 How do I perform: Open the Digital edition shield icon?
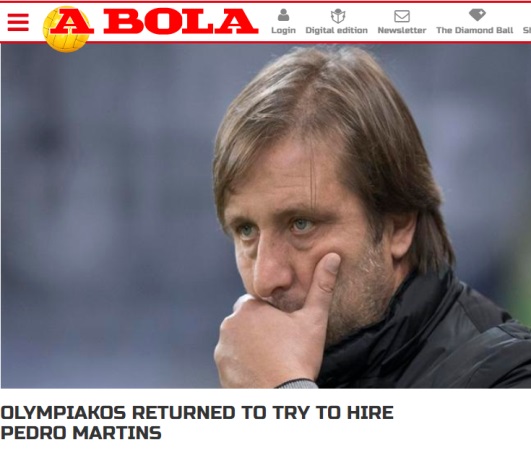click(x=338, y=16)
